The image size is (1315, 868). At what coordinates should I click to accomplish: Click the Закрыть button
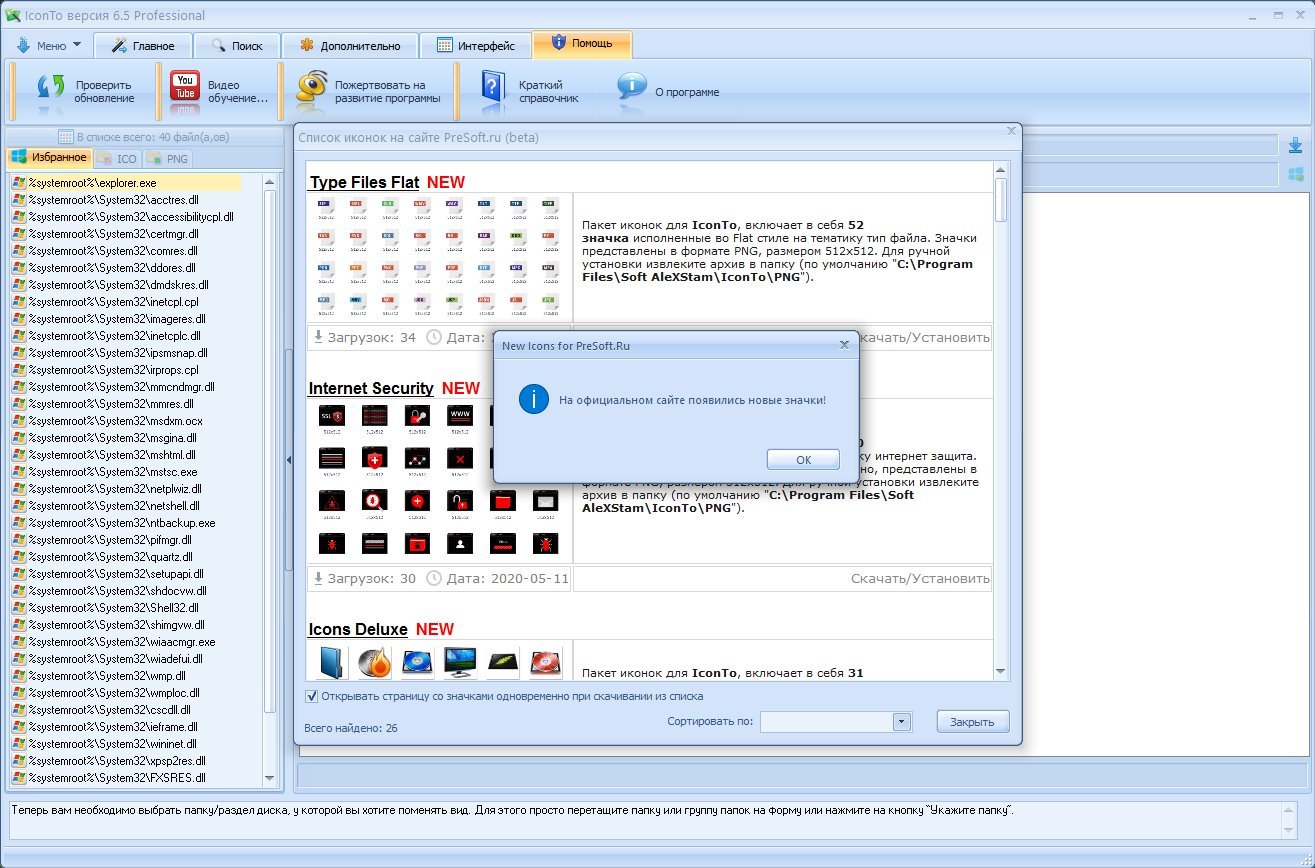[973, 721]
